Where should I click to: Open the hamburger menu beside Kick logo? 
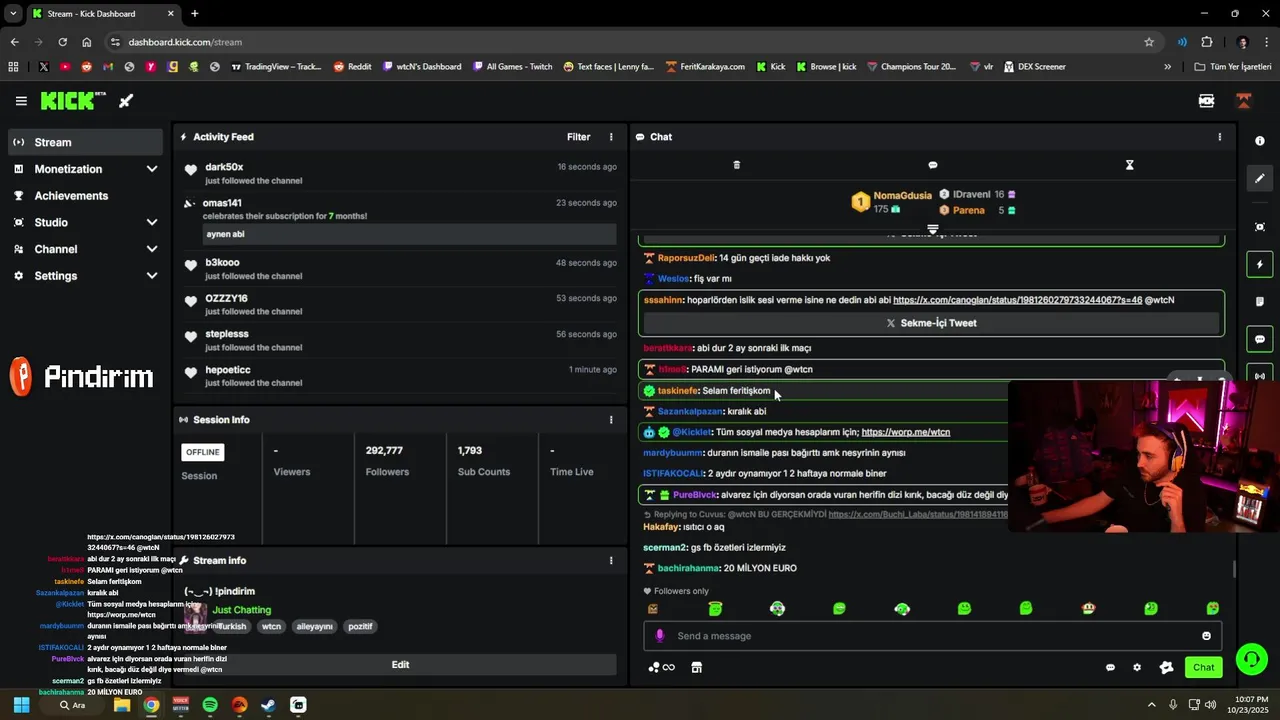[x=21, y=101]
